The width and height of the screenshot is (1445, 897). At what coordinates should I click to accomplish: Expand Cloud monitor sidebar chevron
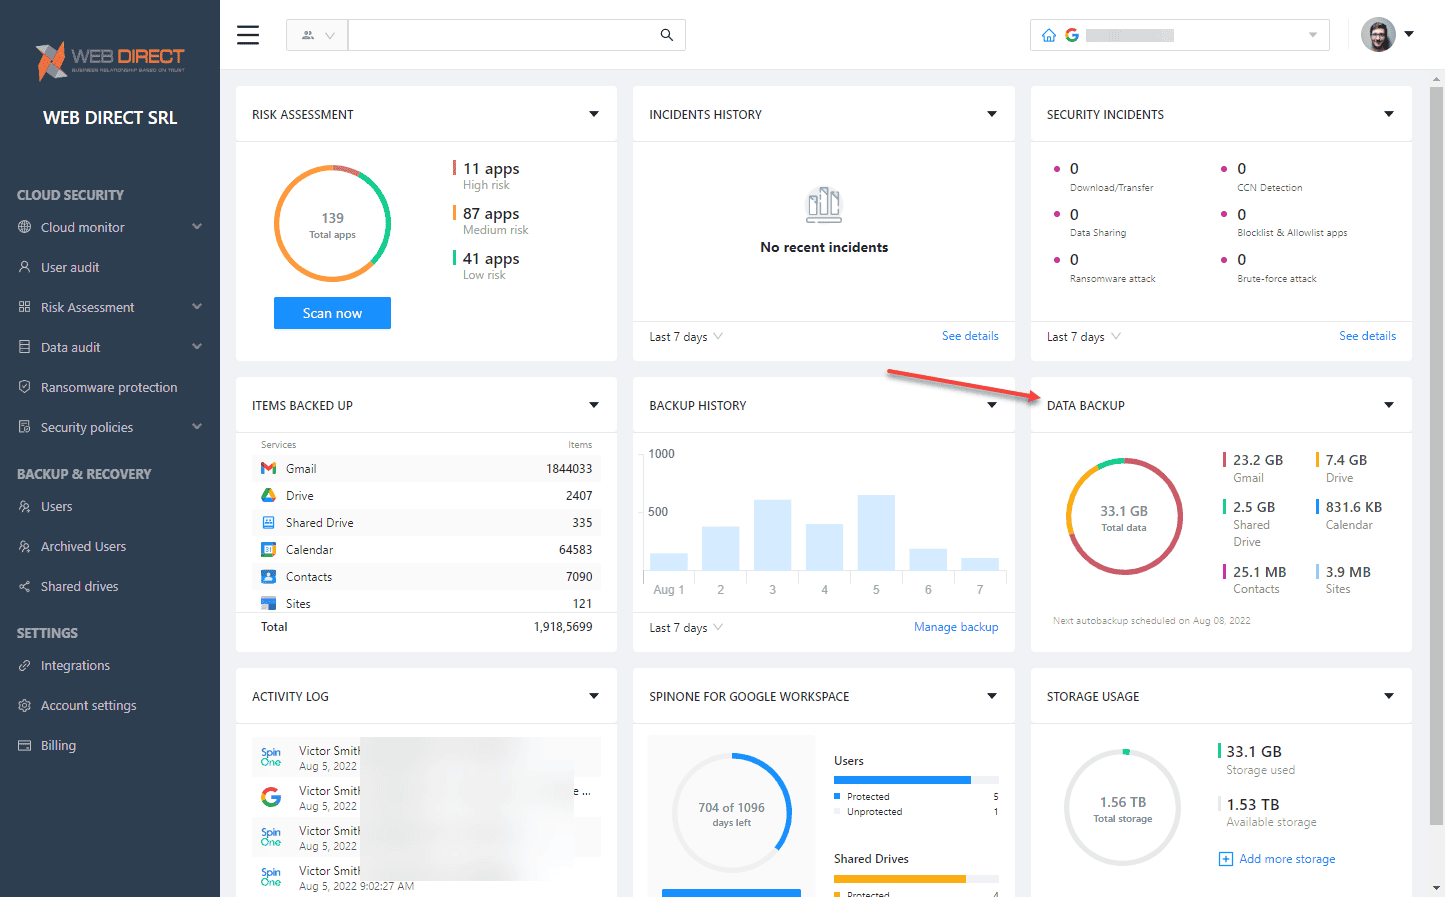point(197,227)
